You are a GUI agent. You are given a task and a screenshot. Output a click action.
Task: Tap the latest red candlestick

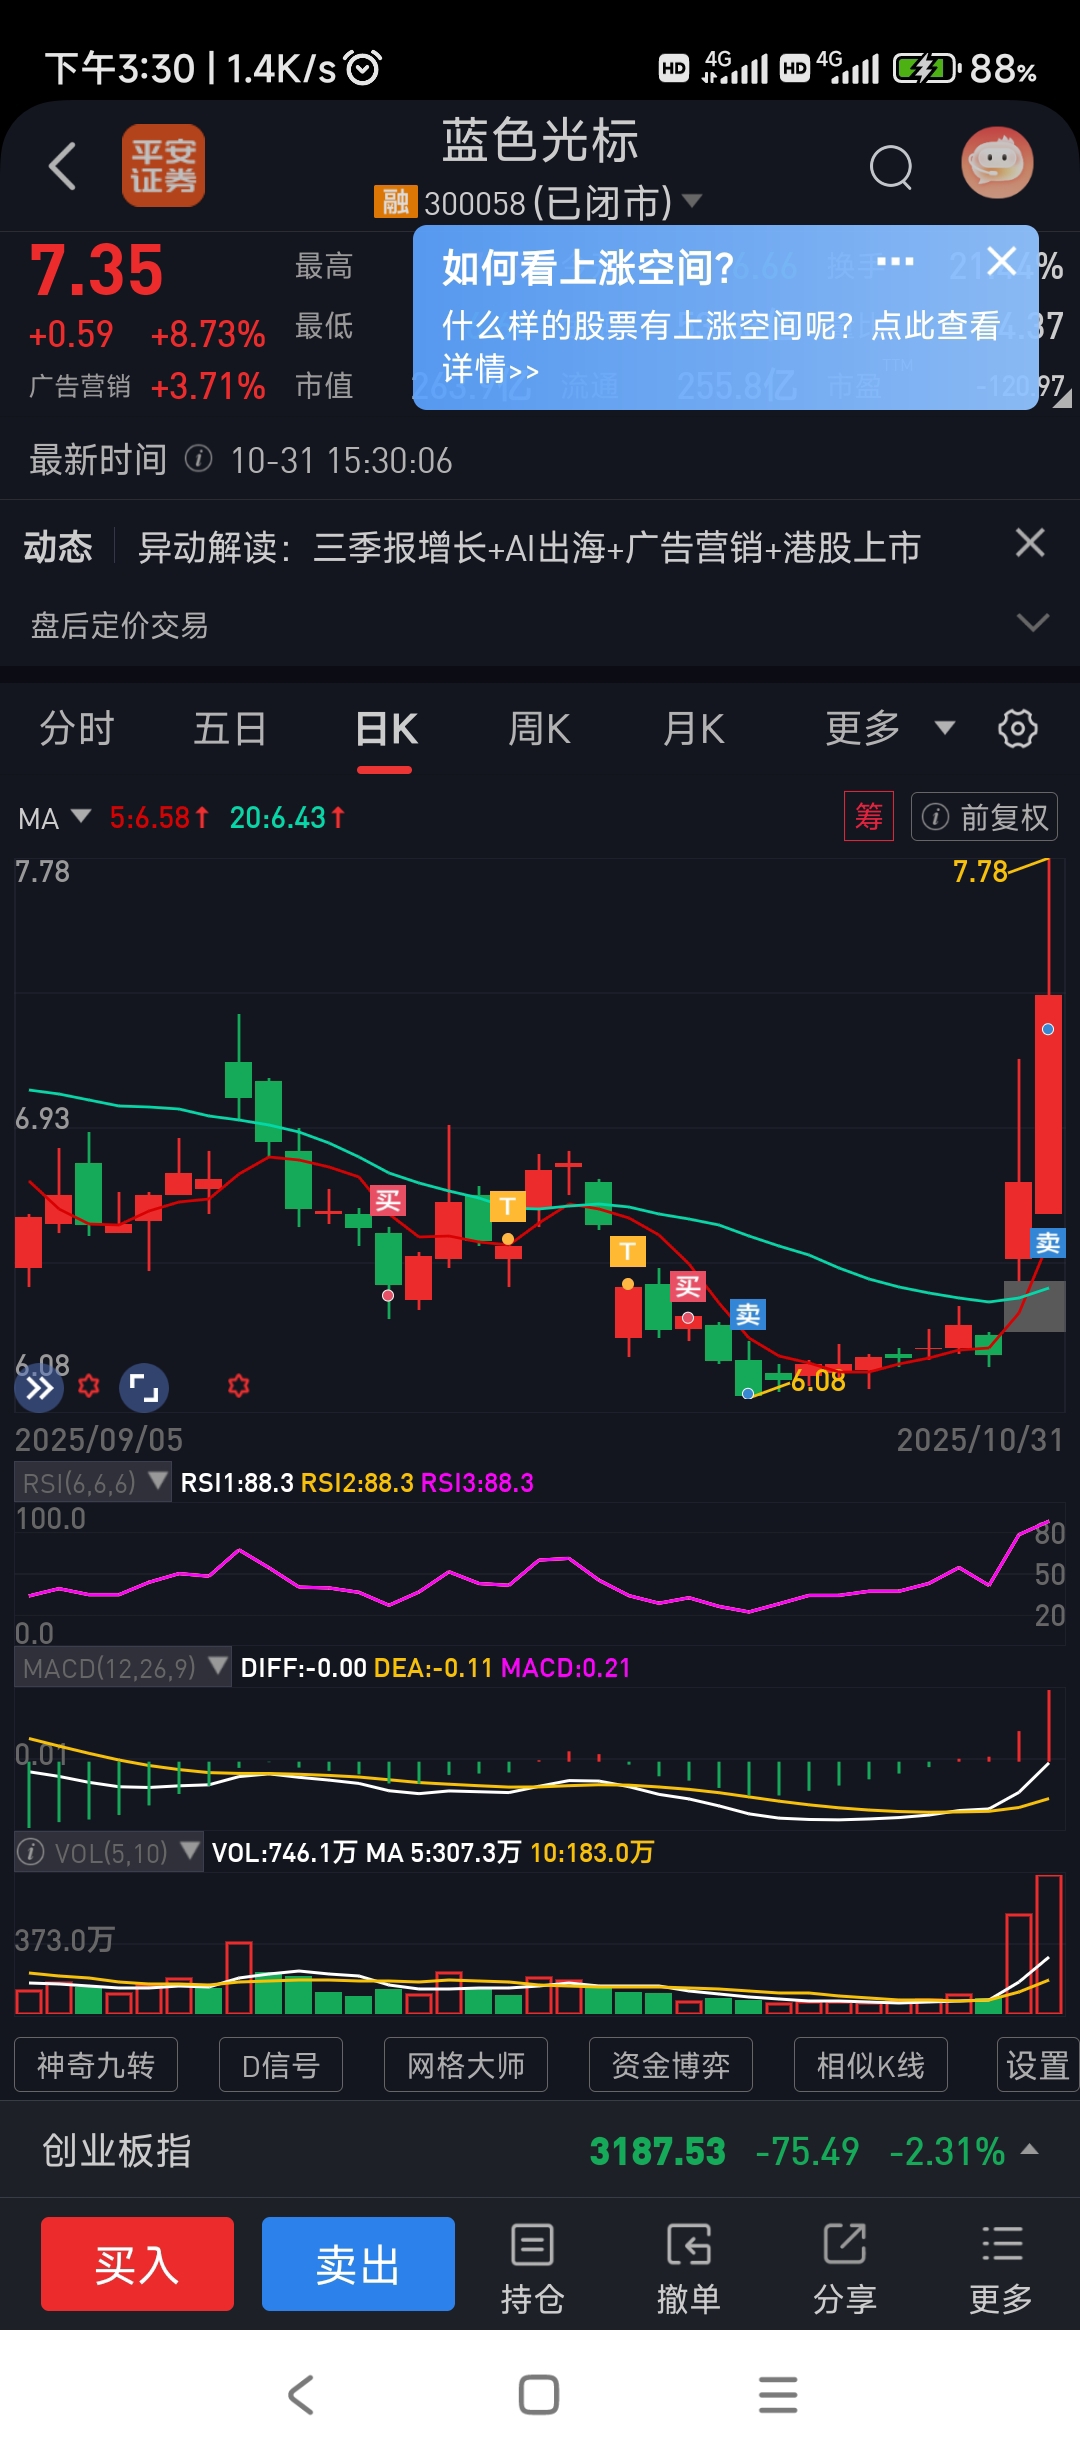click(x=1048, y=1103)
